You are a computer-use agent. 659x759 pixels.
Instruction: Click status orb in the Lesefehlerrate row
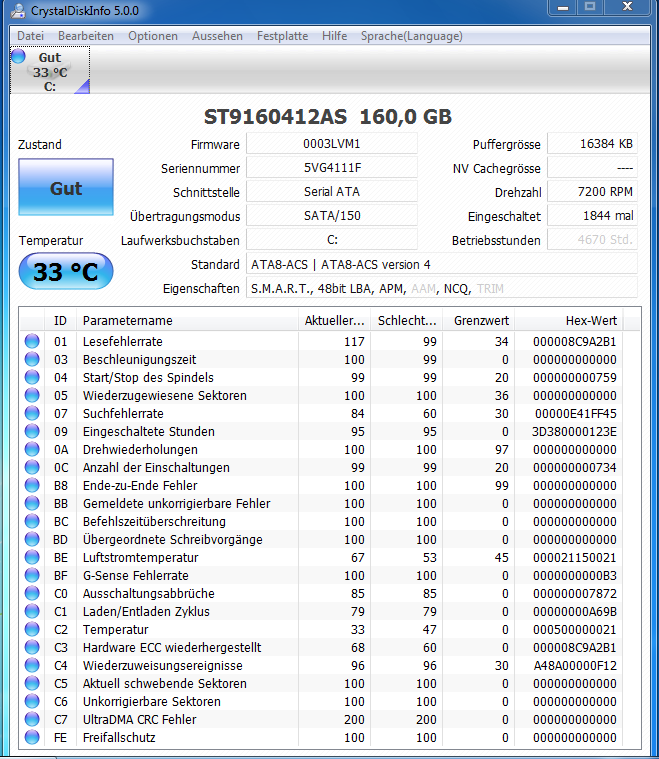pyautogui.click(x=32, y=341)
